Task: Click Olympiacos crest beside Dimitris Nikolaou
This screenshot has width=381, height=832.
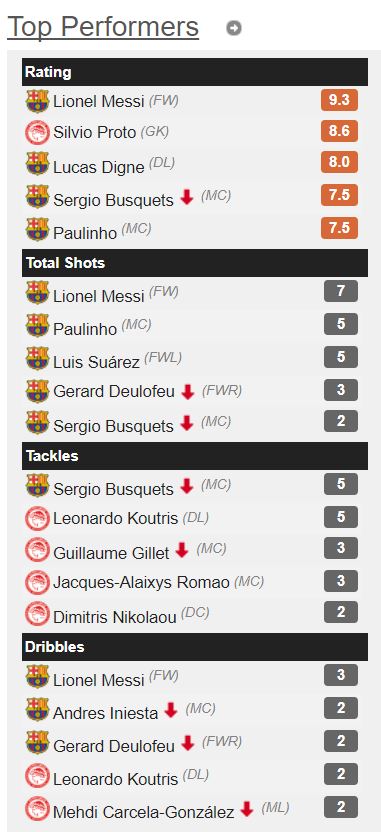Action: tap(37, 614)
